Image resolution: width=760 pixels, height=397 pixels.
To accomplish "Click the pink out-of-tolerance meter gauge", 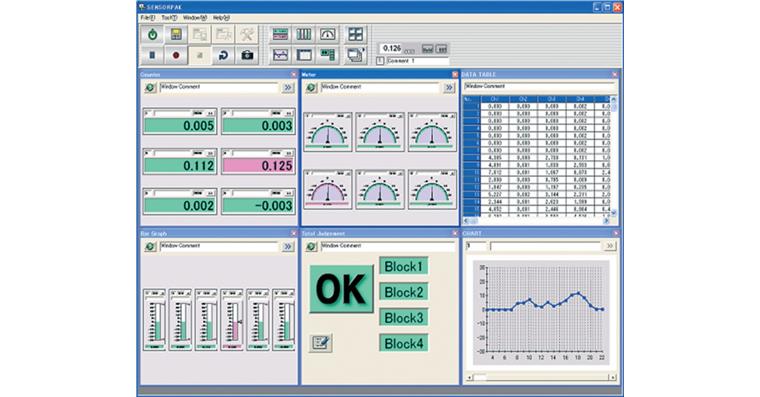I will (x=328, y=190).
